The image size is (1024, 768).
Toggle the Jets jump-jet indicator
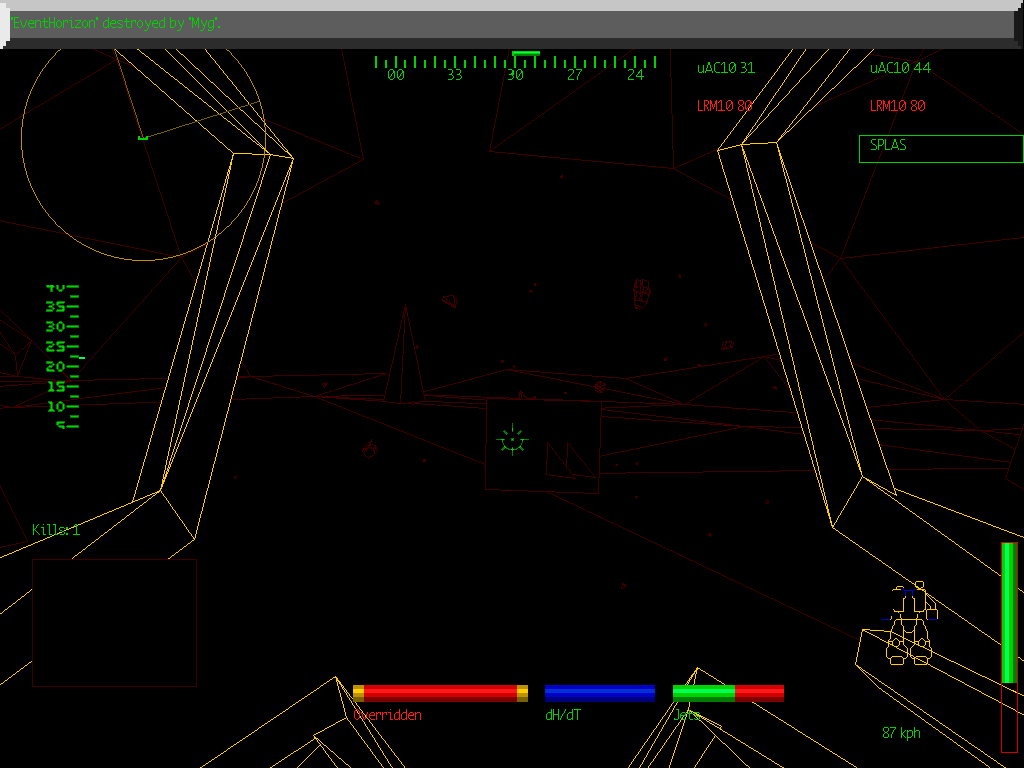point(686,715)
